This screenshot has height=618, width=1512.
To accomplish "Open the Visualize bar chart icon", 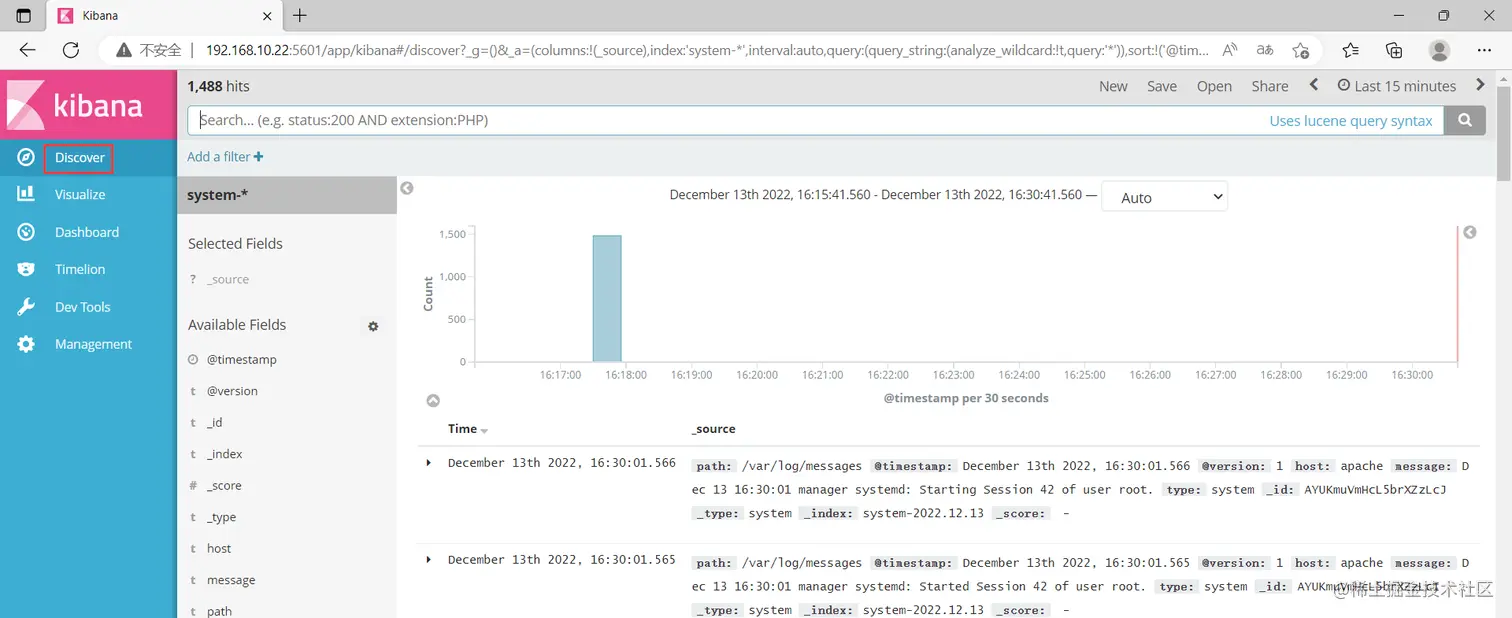I will (26, 194).
